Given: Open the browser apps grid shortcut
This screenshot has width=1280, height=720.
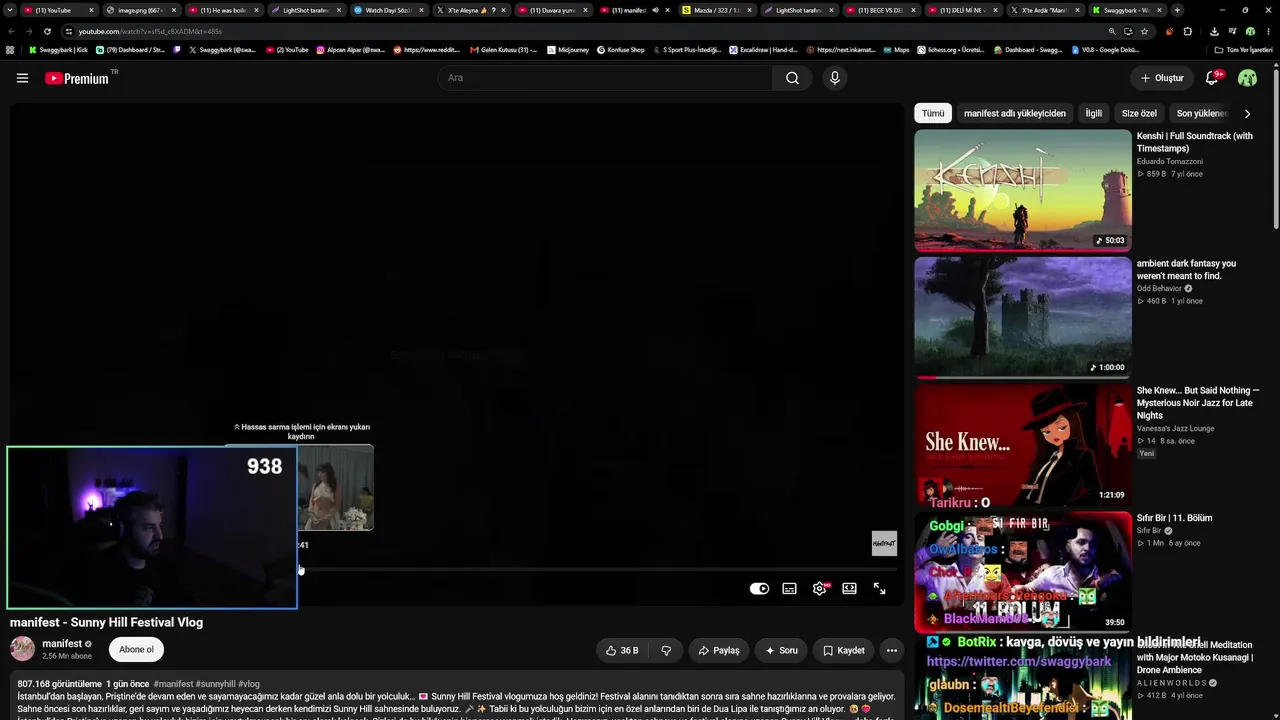Looking at the screenshot, I should tap(10, 49).
